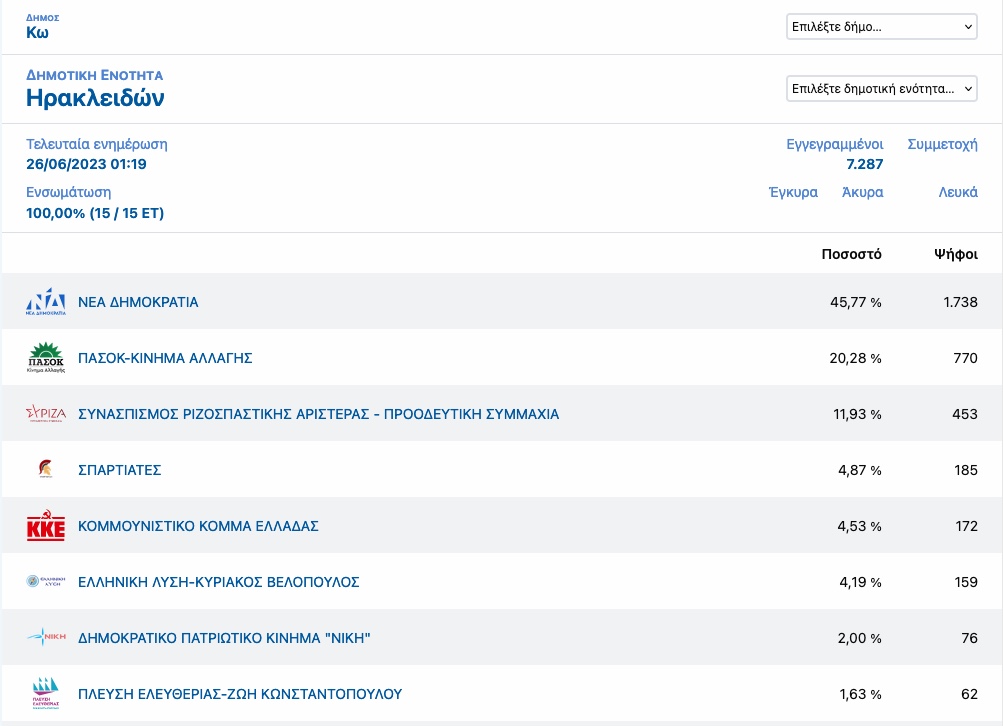
Task: Select the 76 votes value
Action: 970,638
